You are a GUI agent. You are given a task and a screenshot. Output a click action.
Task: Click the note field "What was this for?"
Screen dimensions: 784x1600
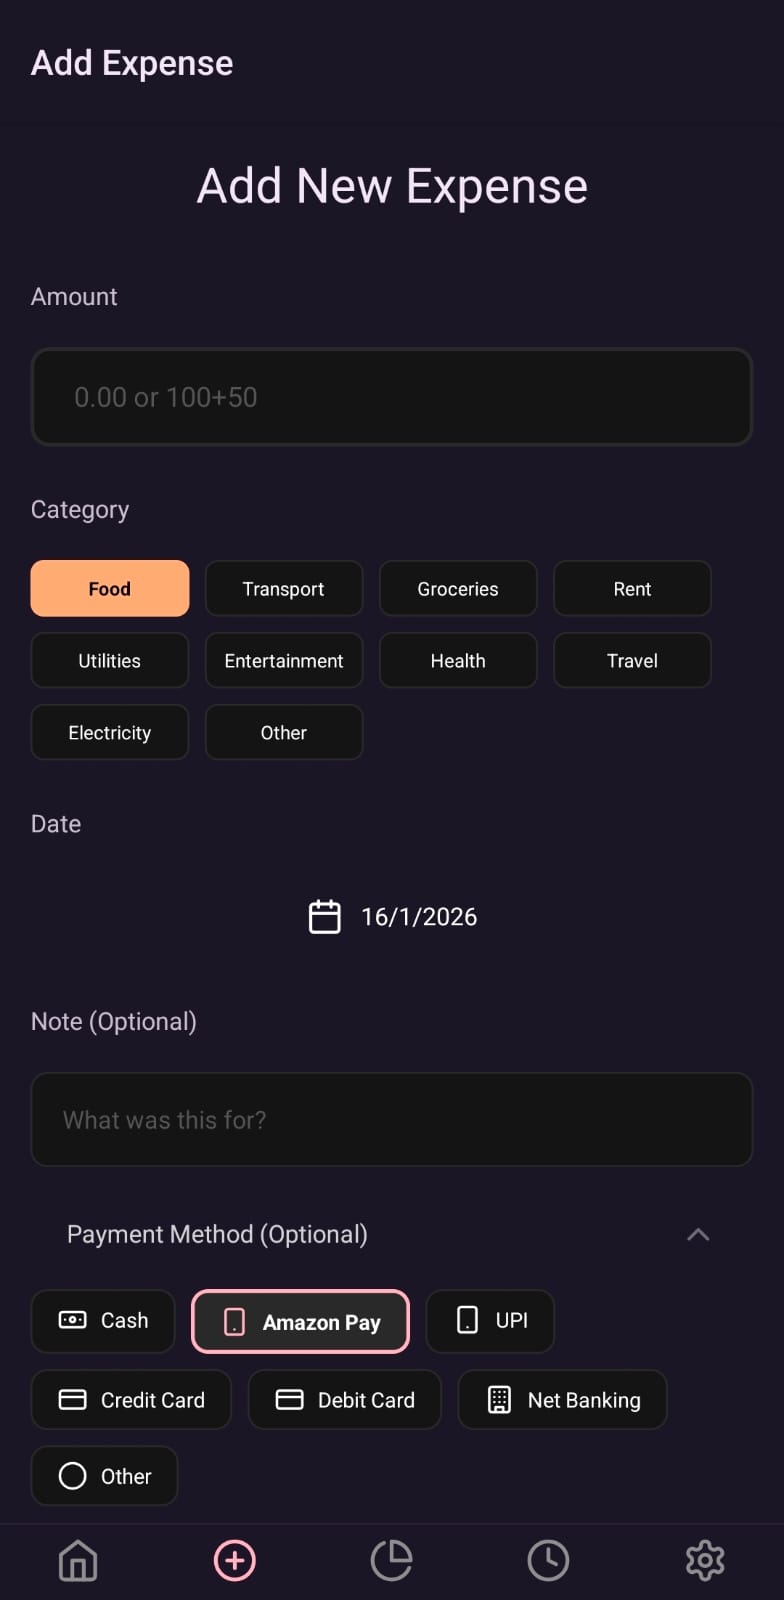pyautogui.click(x=392, y=1120)
